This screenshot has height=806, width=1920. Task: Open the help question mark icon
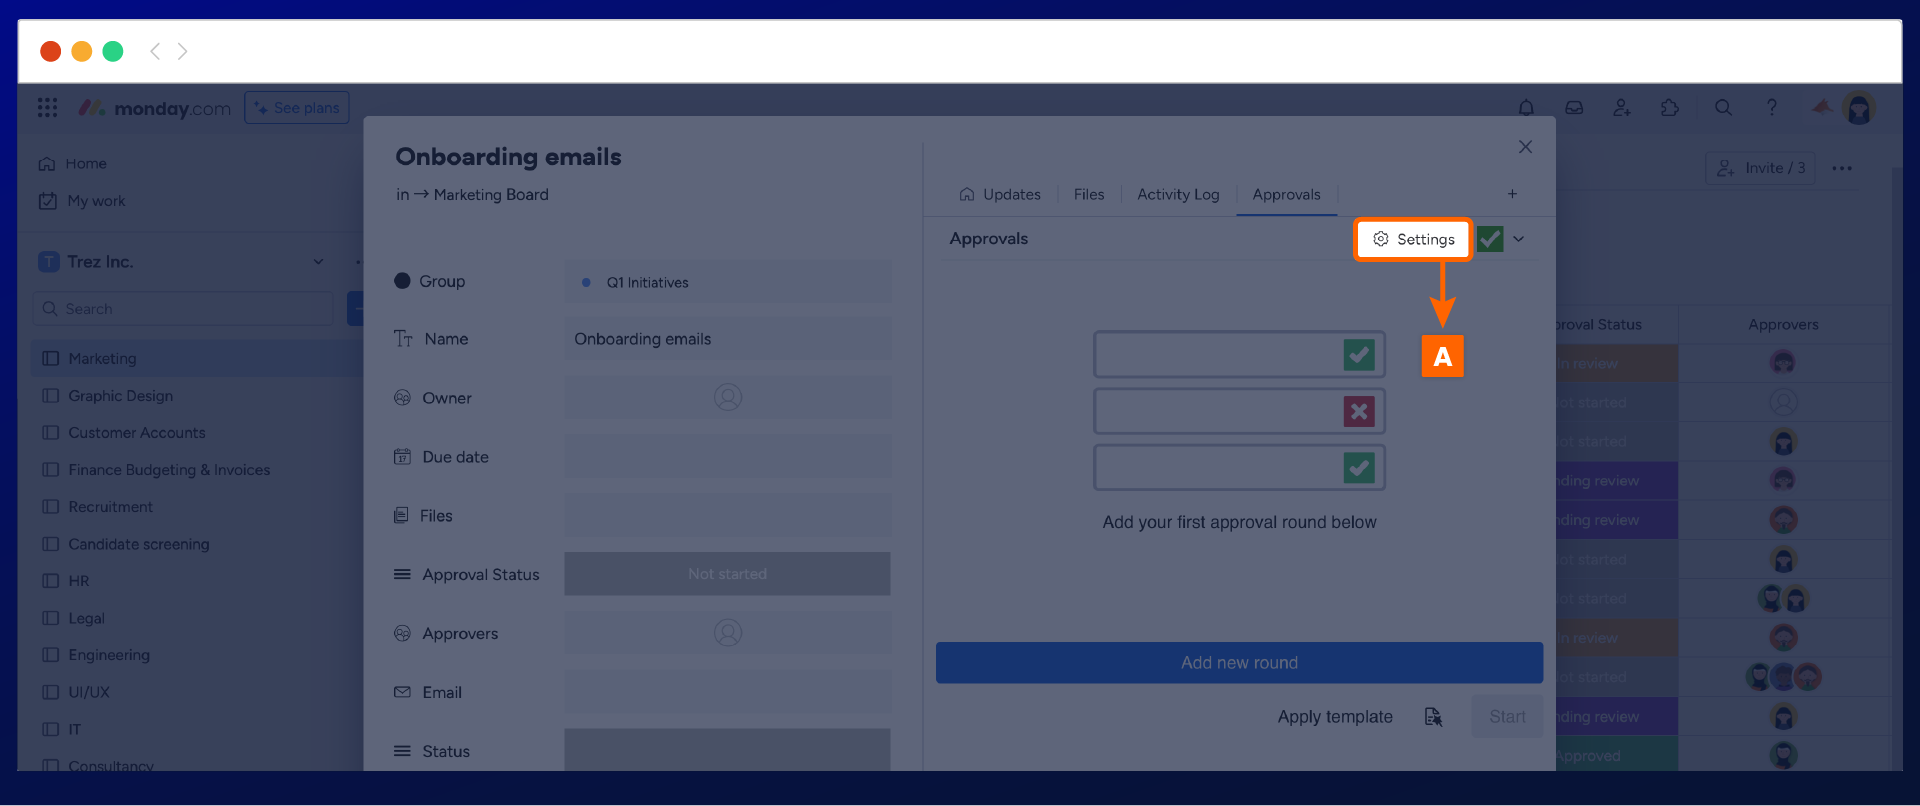tap(1771, 108)
